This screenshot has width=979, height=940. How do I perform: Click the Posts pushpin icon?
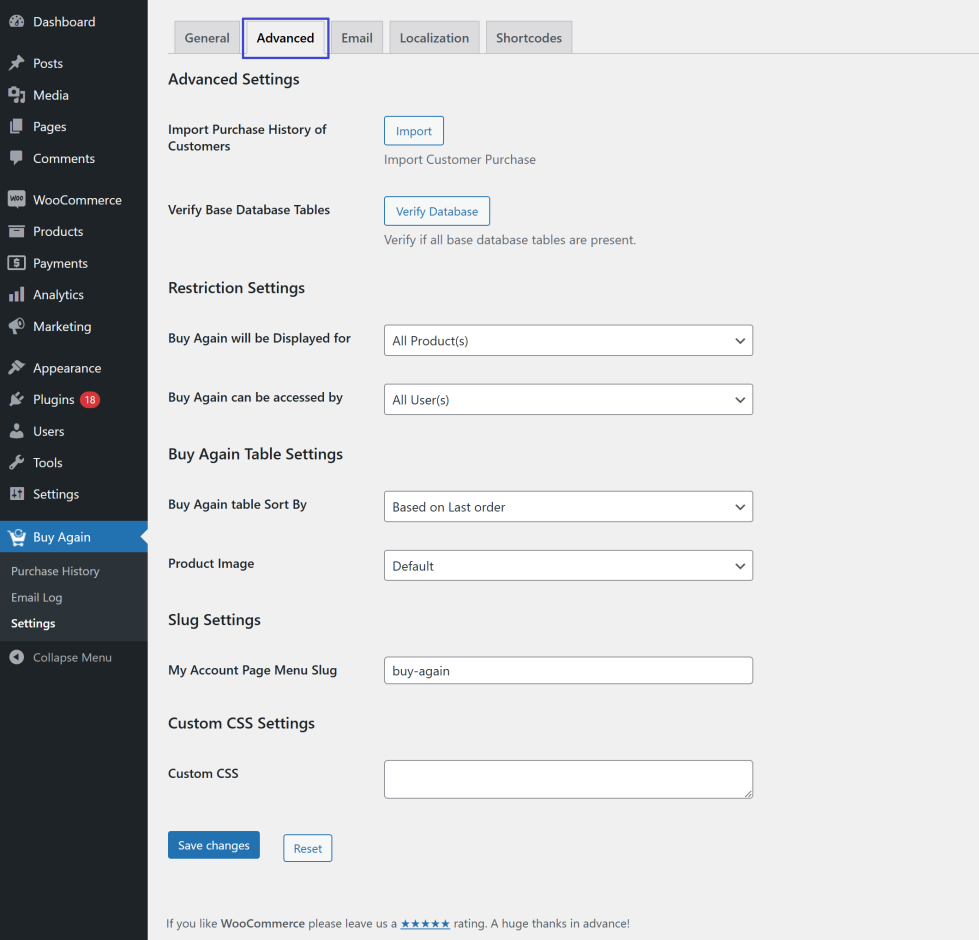16,63
